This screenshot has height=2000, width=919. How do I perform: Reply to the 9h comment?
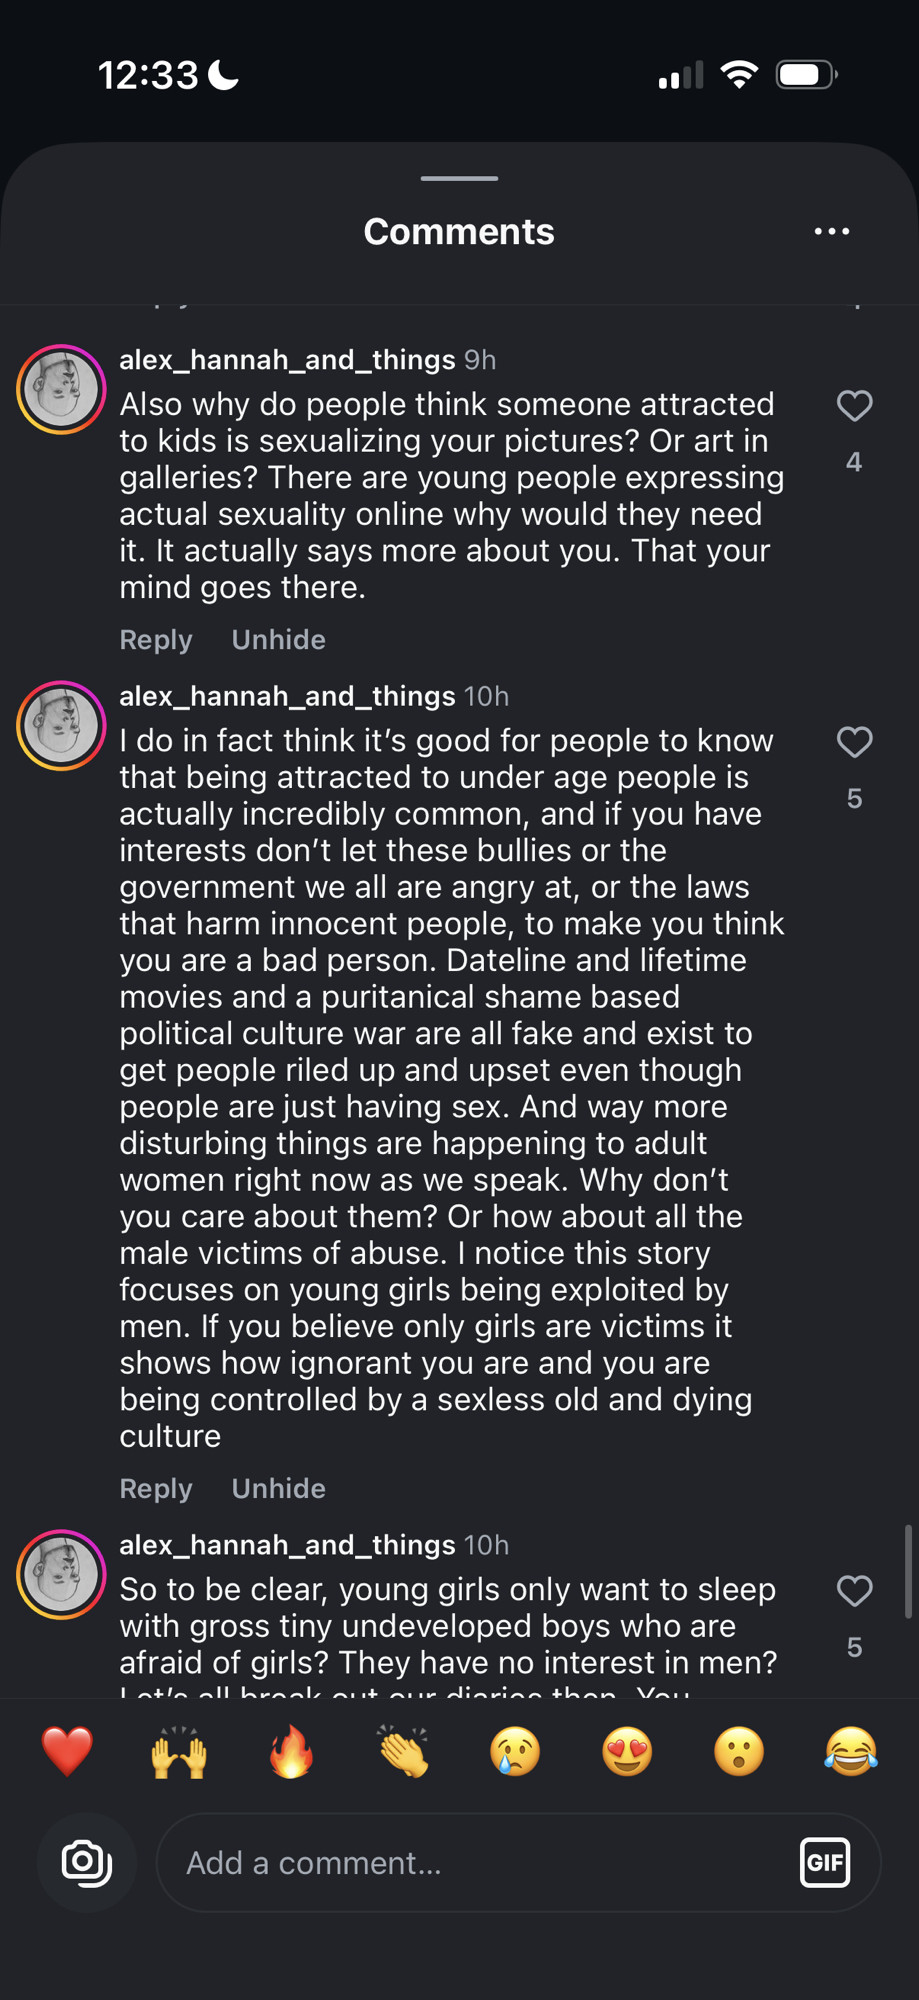[156, 640]
